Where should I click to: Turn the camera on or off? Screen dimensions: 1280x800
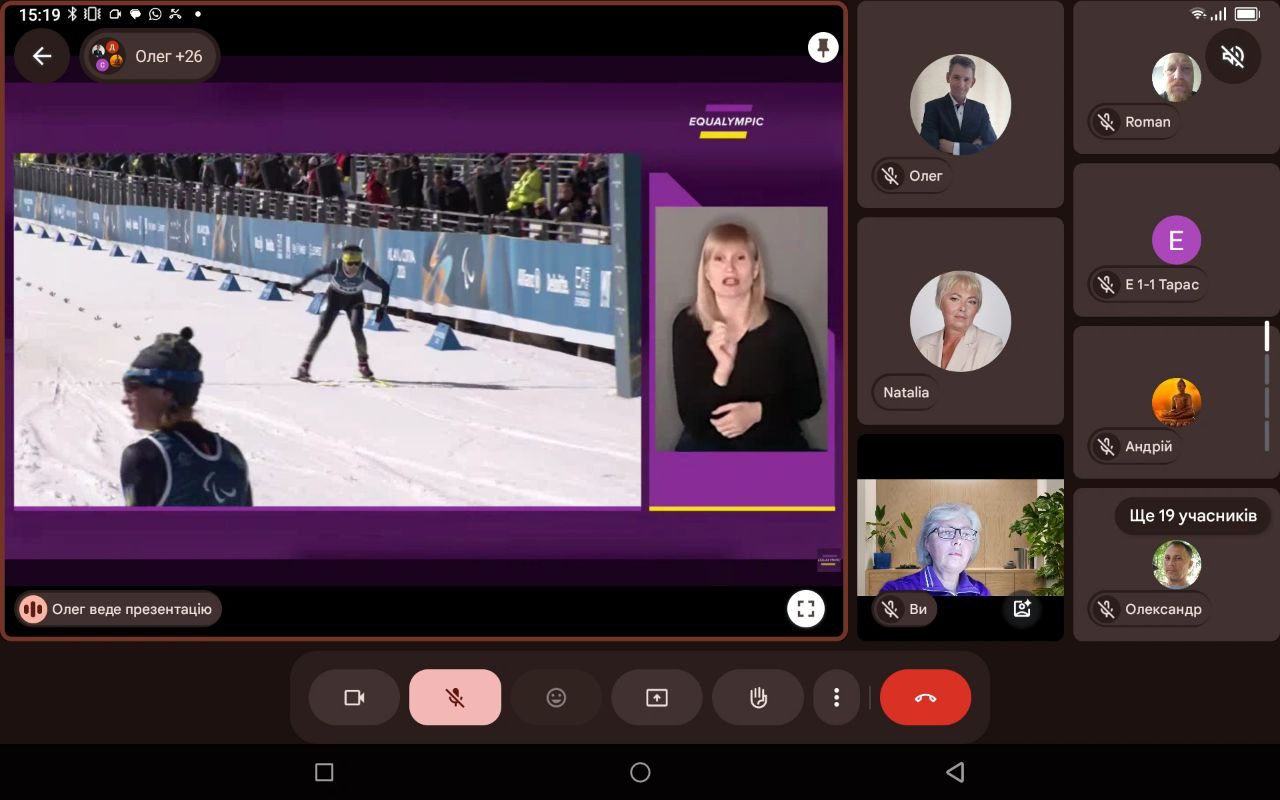354,697
